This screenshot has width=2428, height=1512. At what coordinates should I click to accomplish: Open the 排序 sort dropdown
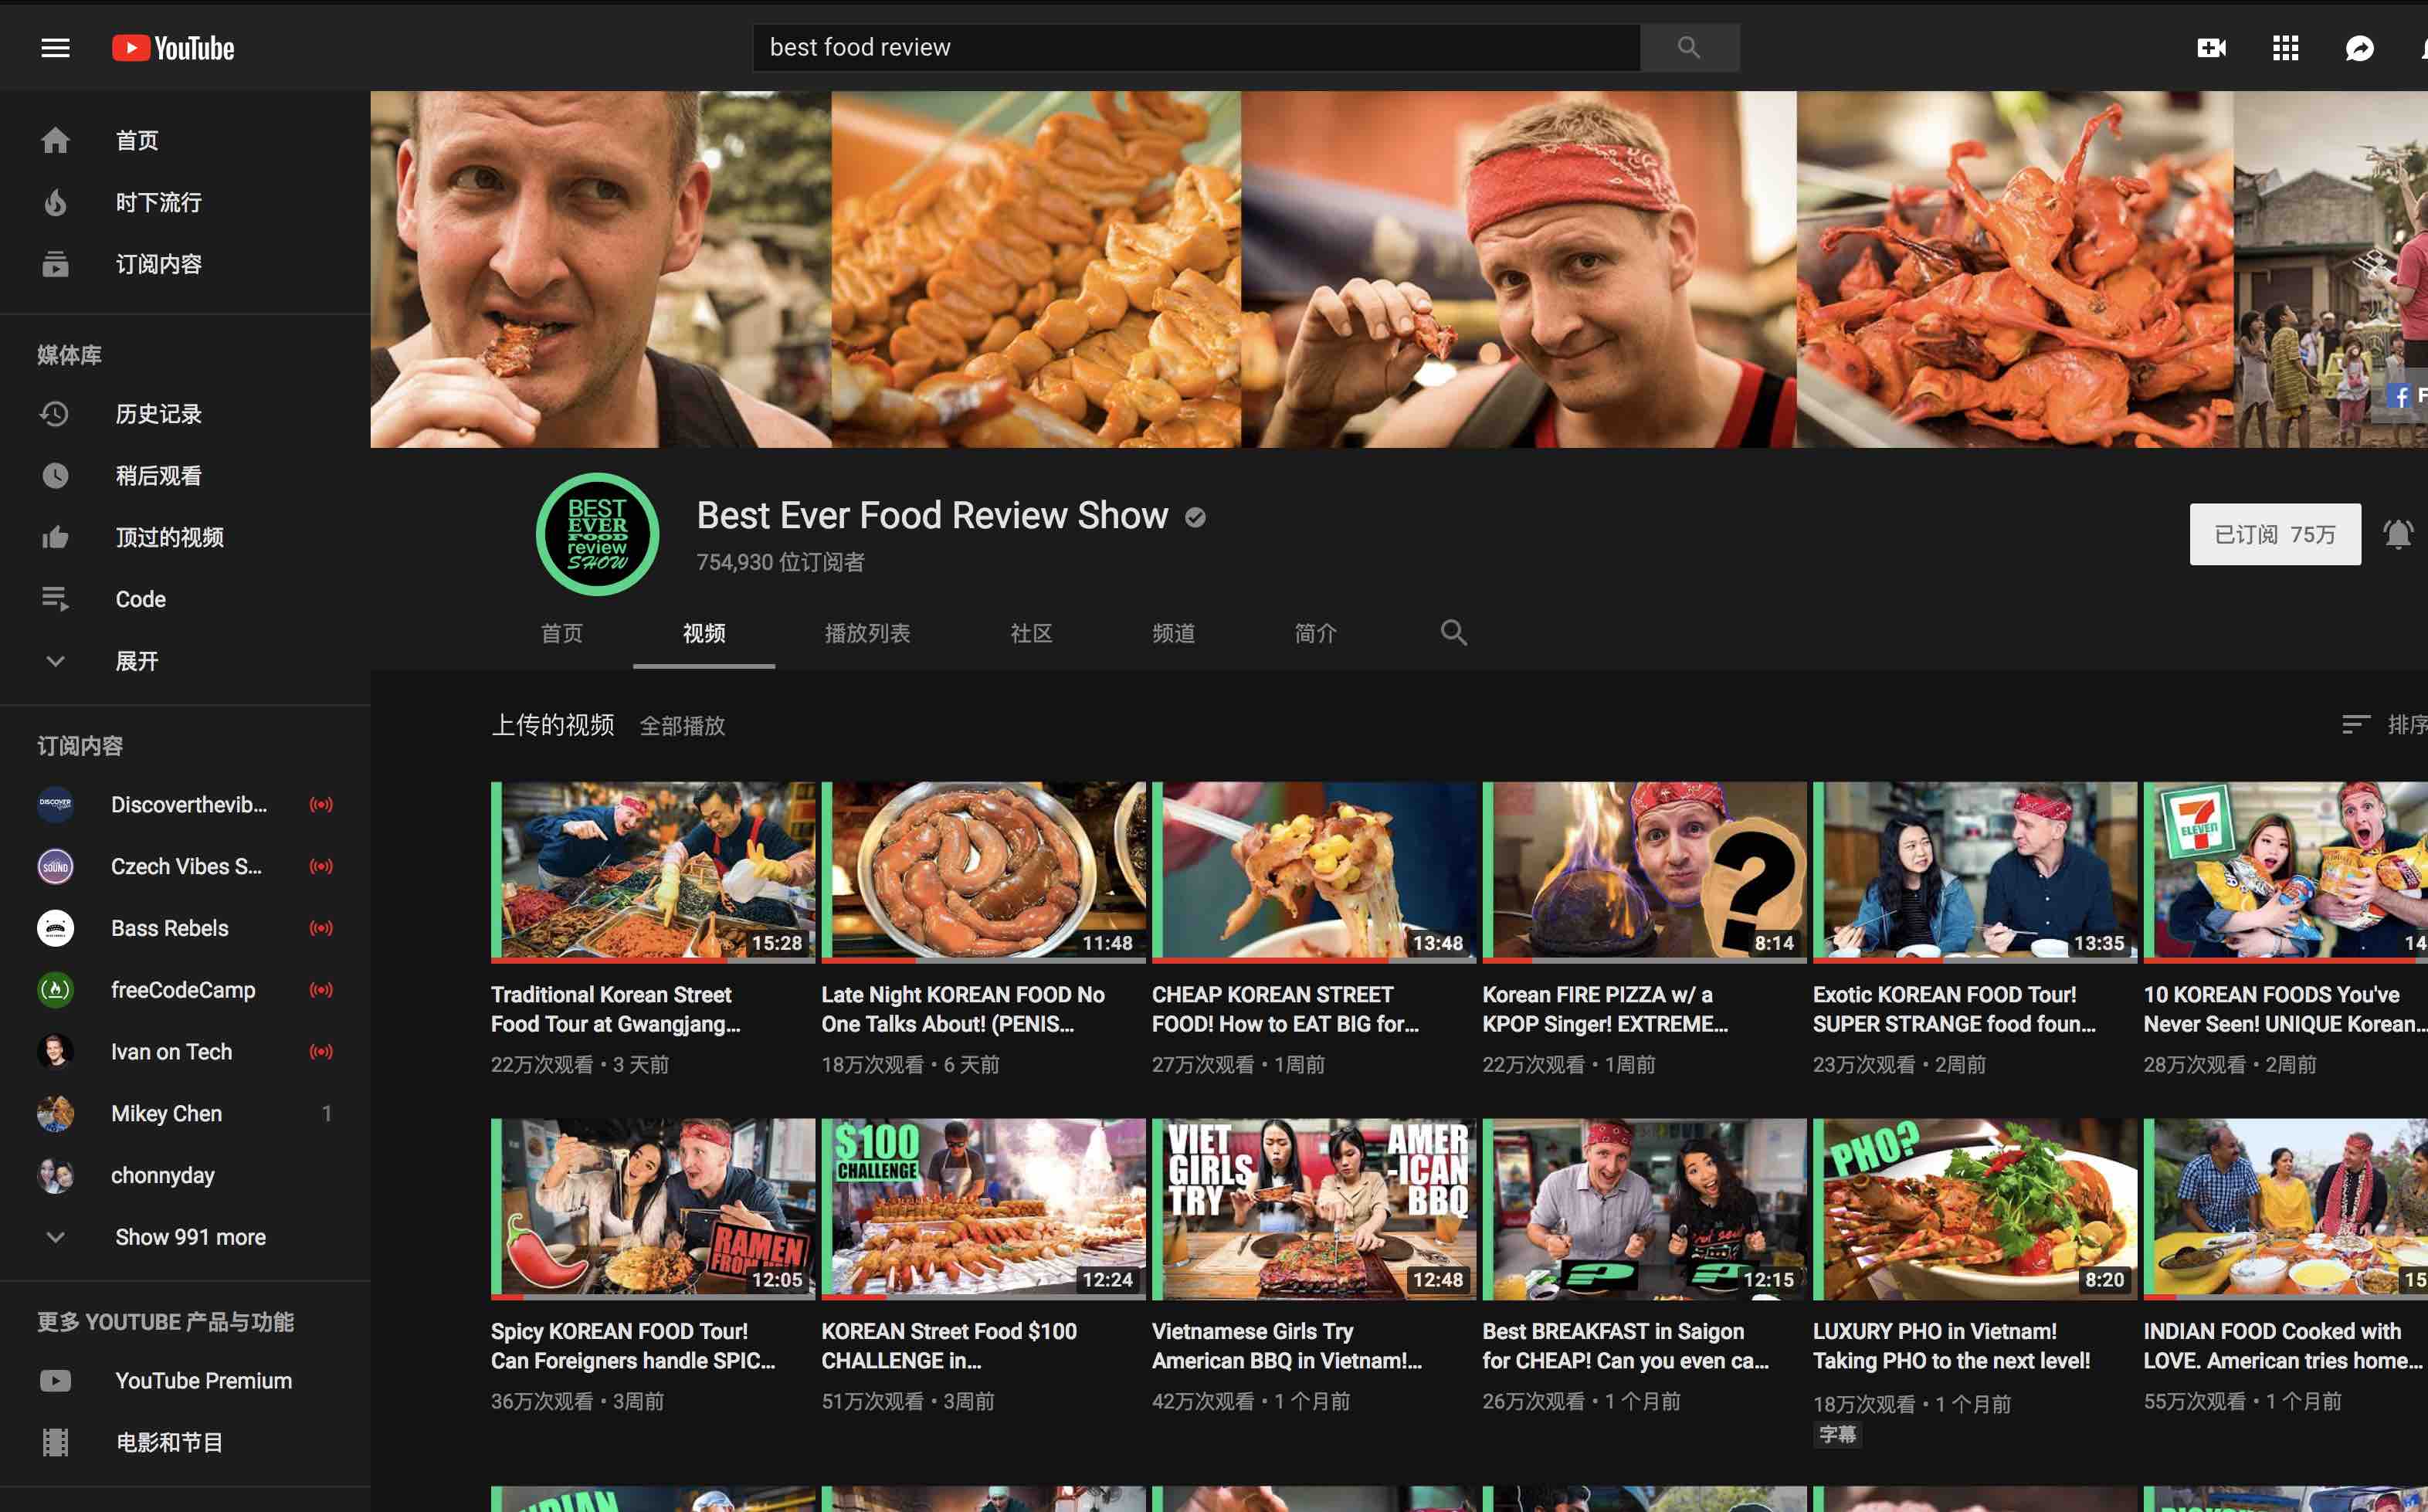click(x=2385, y=724)
